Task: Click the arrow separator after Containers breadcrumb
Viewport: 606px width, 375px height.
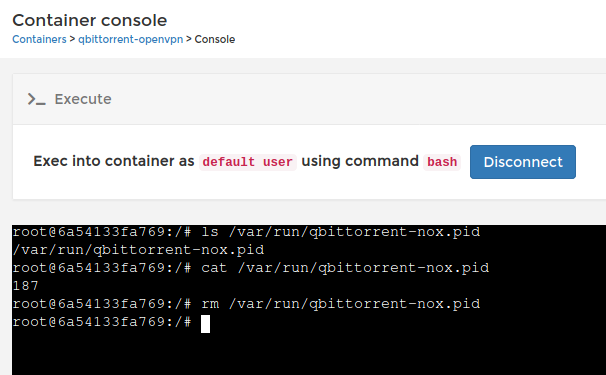Action: click(x=72, y=39)
